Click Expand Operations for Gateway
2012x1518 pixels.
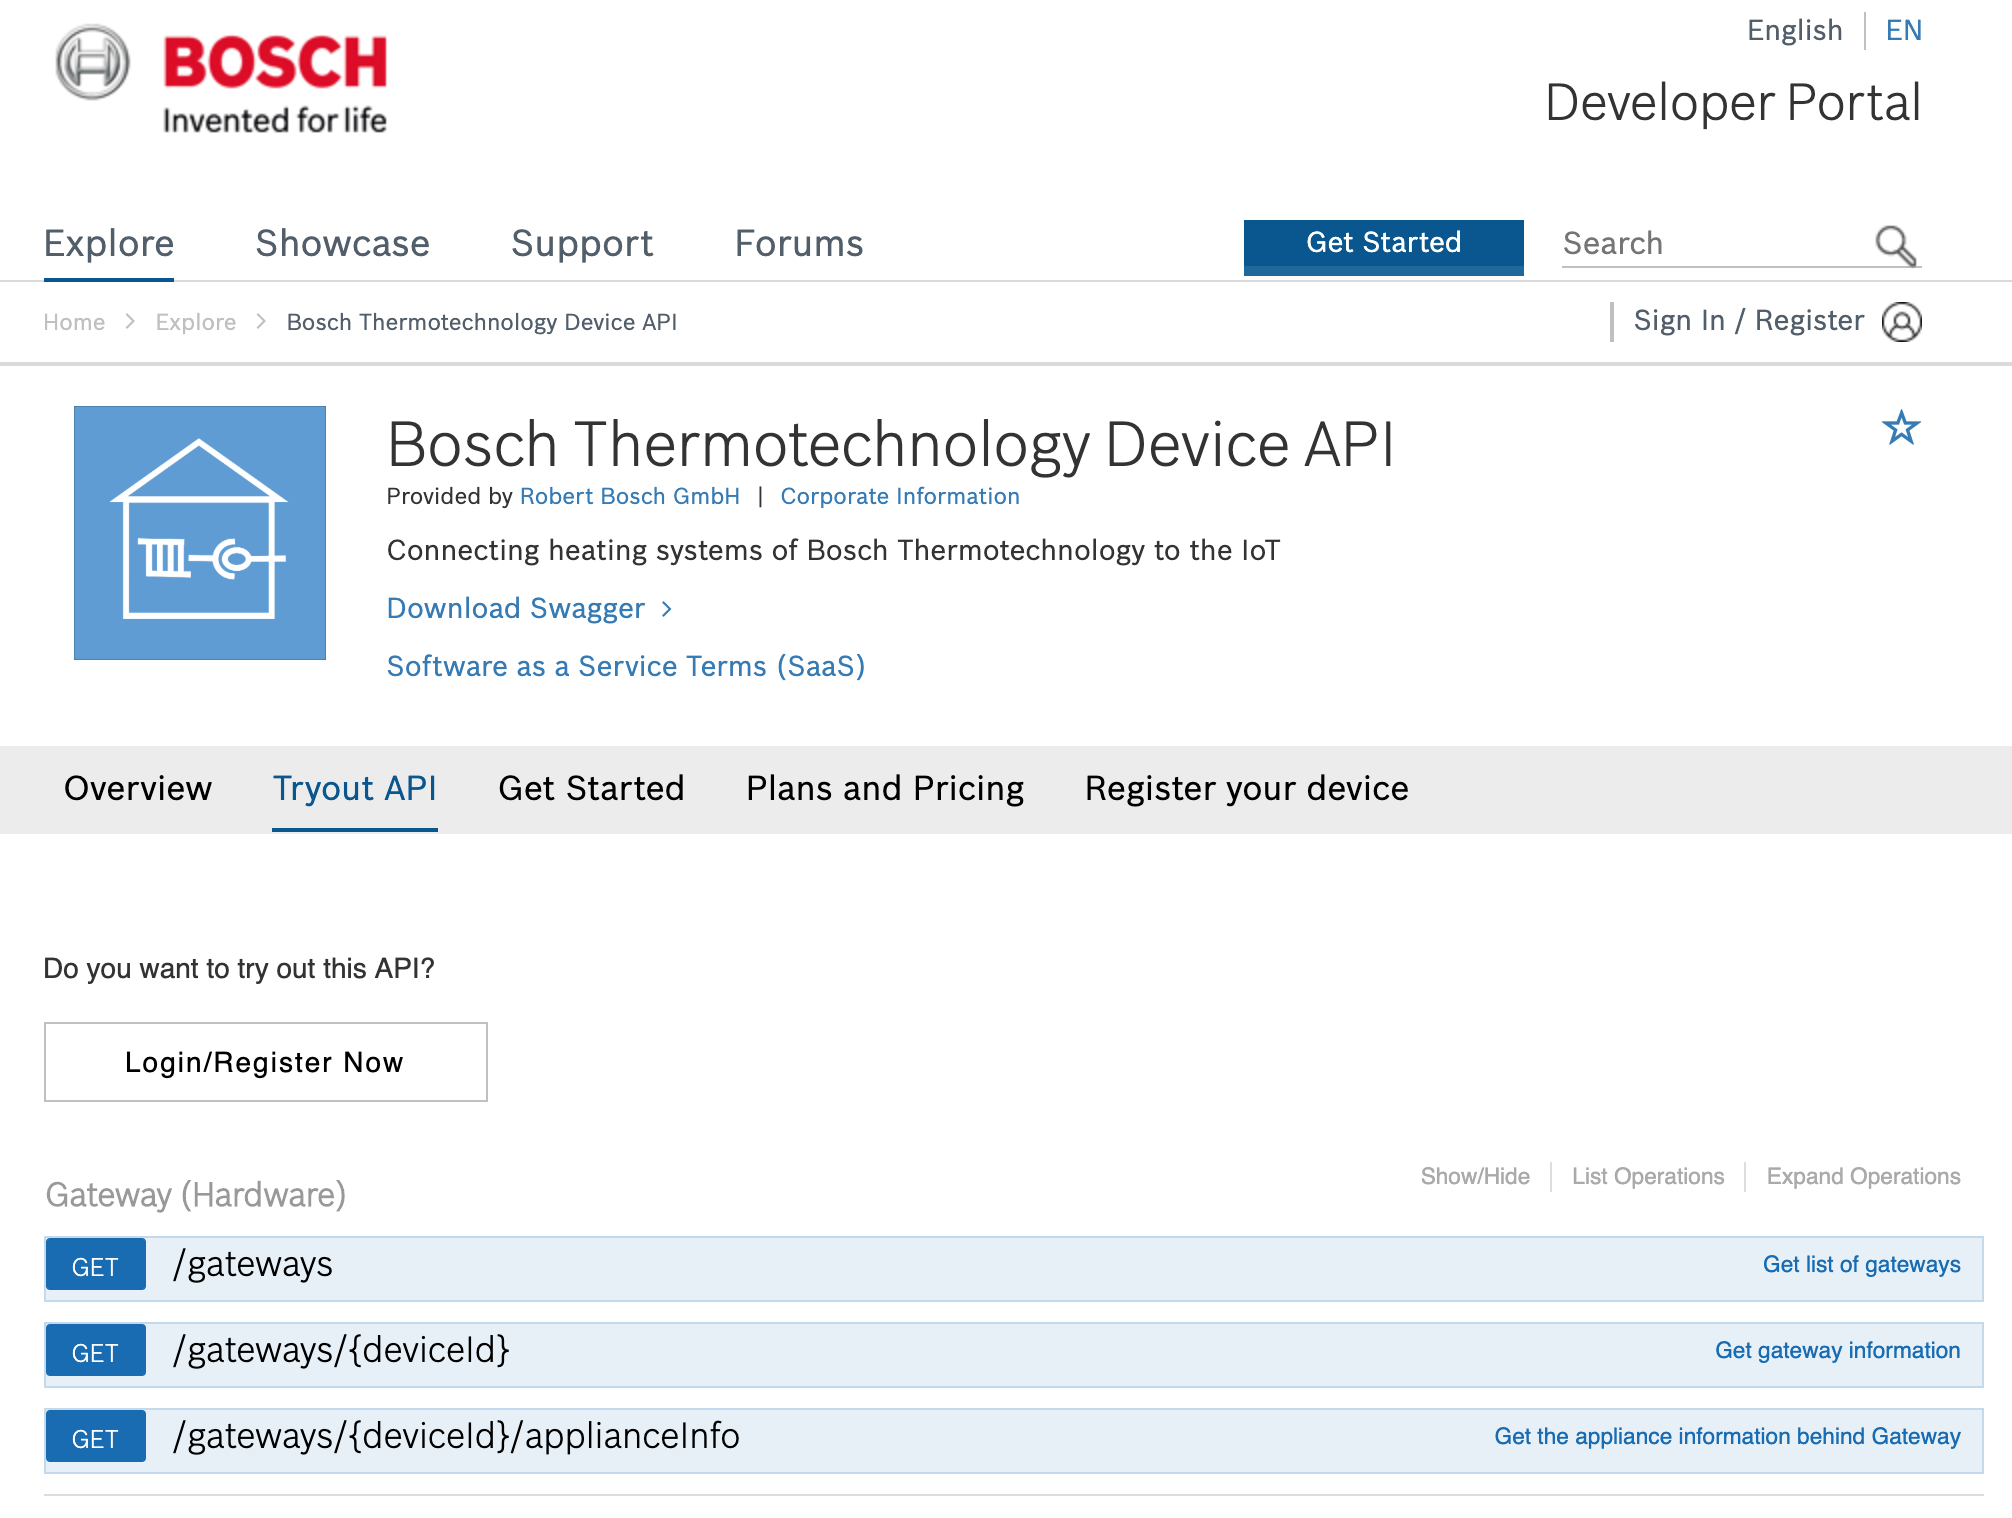click(x=1862, y=1177)
